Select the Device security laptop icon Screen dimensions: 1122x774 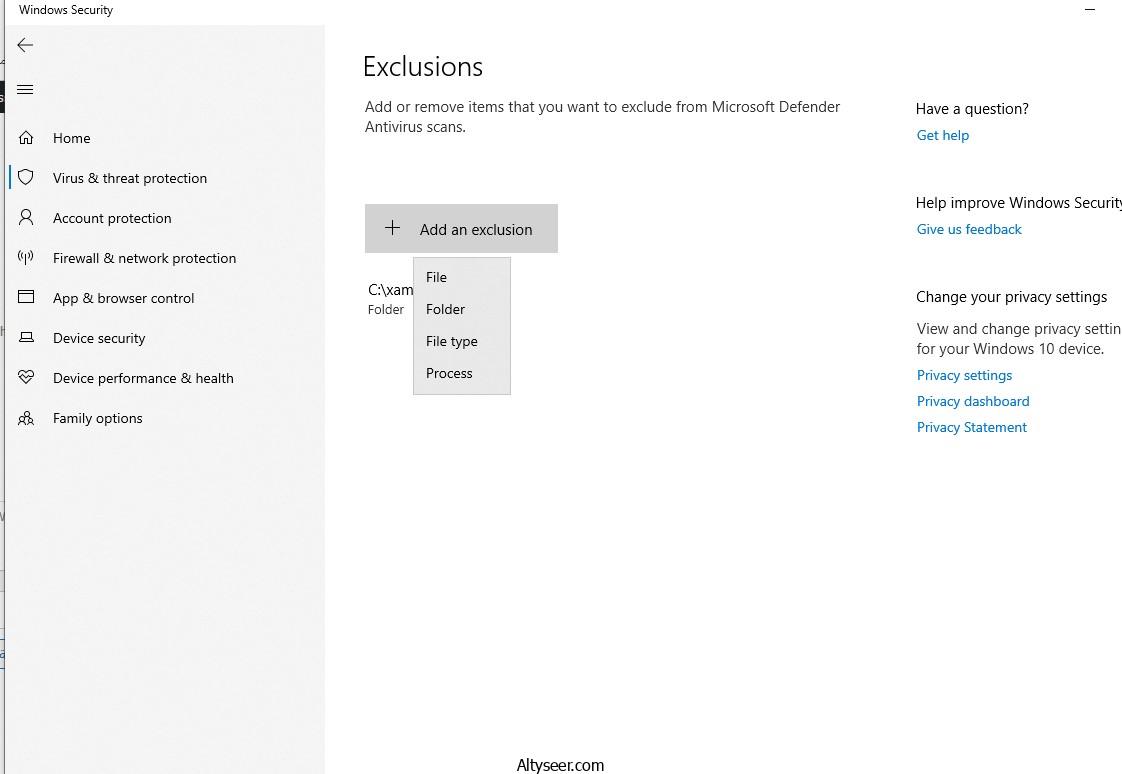pos(26,338)
